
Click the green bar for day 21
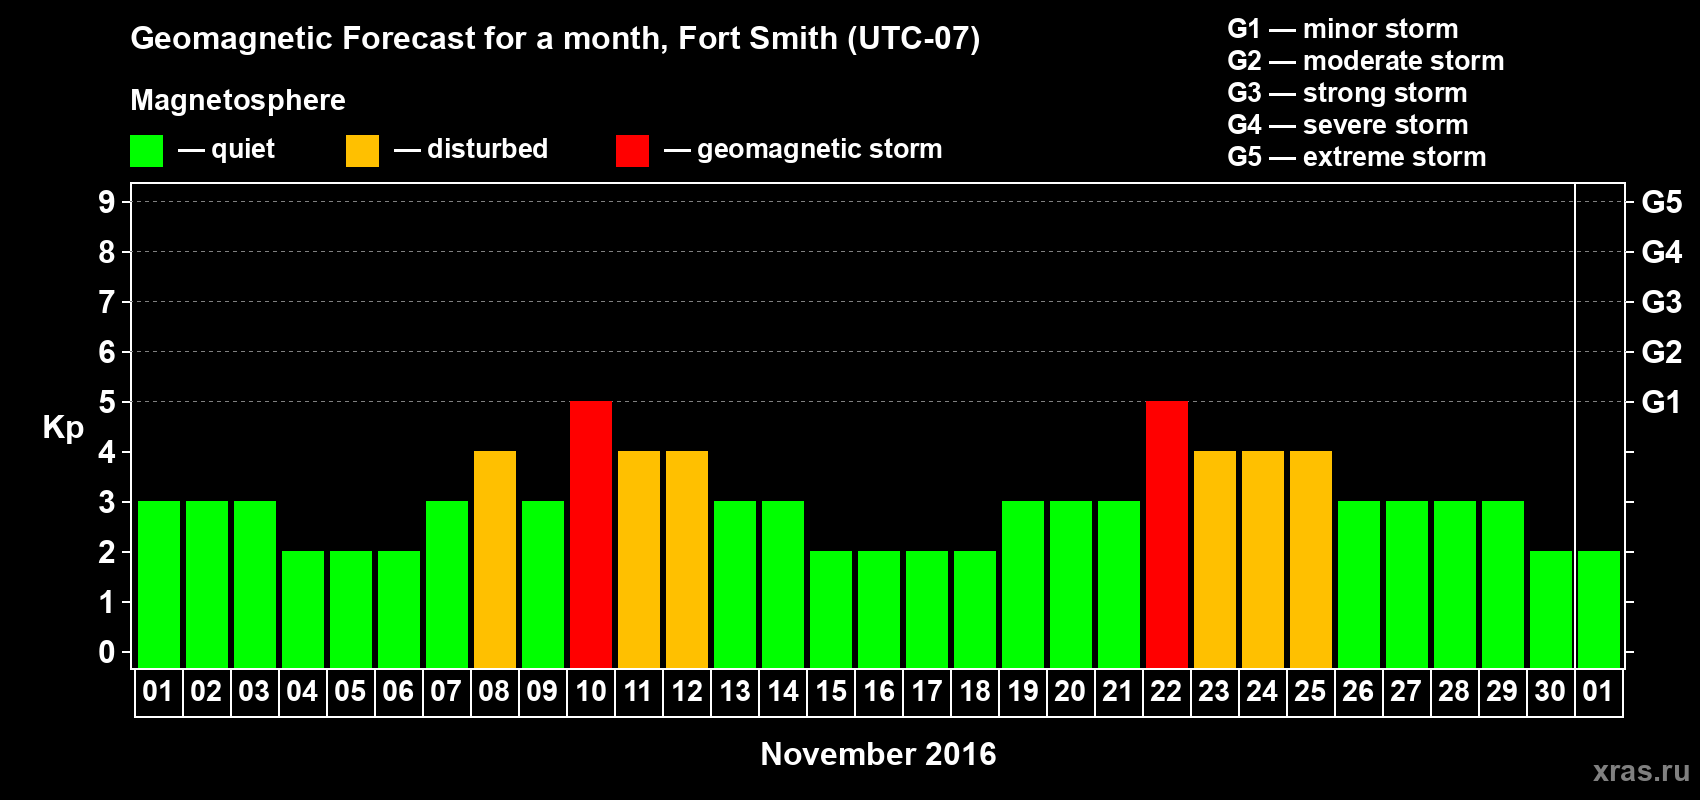tap(1119, 584)
